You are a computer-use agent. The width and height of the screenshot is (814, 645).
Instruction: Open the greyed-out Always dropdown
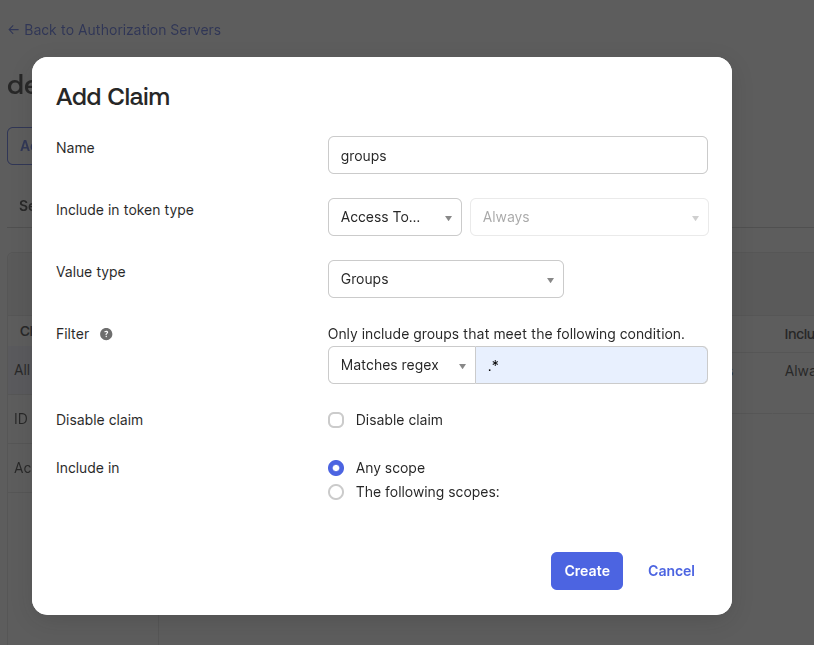pyautogui.click(x=589, y=217)
